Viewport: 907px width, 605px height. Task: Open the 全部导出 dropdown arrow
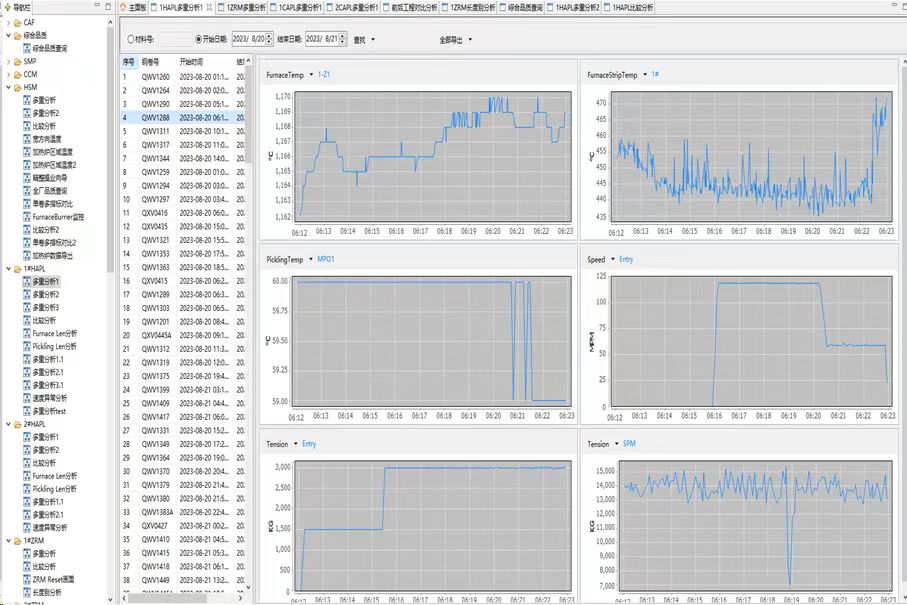click(470, 40)
